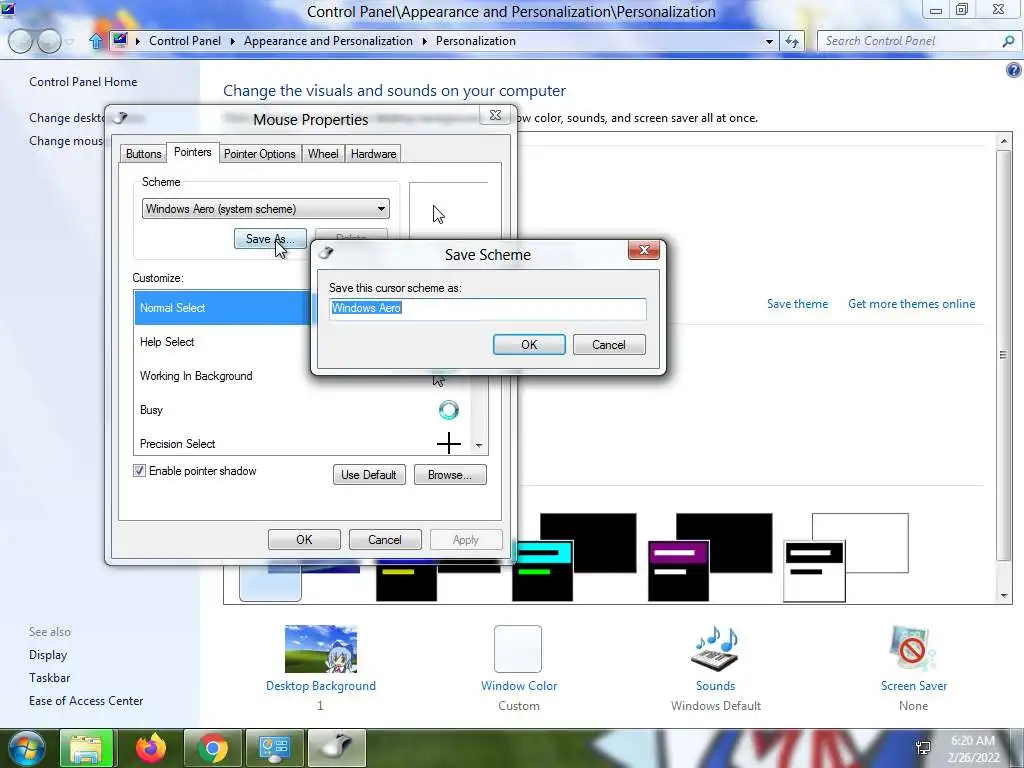This screenshot has width=1024, height=768.
Task: Click the Busy ring cursor icon
Action: tap(449, 410)
